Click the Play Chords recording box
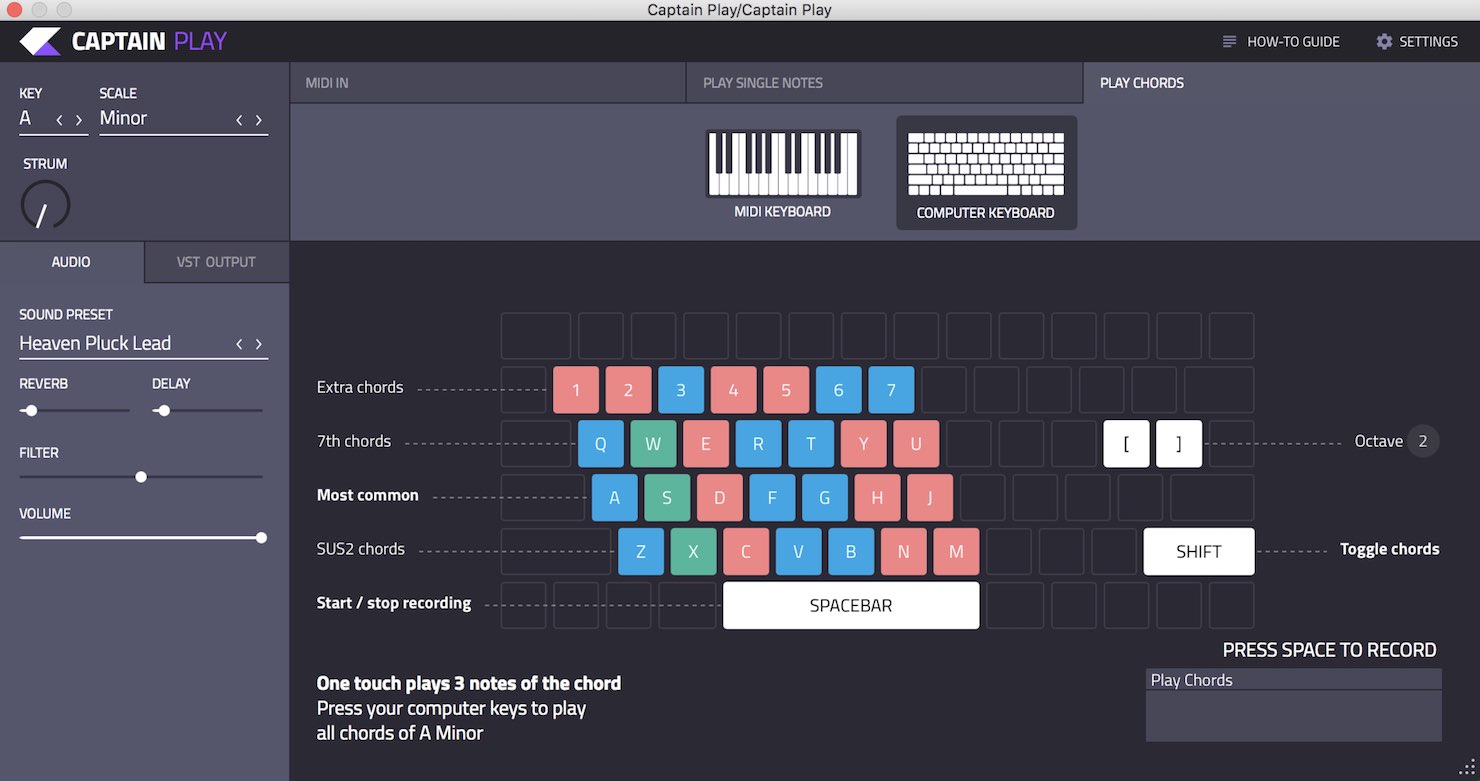The width and height of the screenshot is (1480, 781). (x=1294, y=706)
